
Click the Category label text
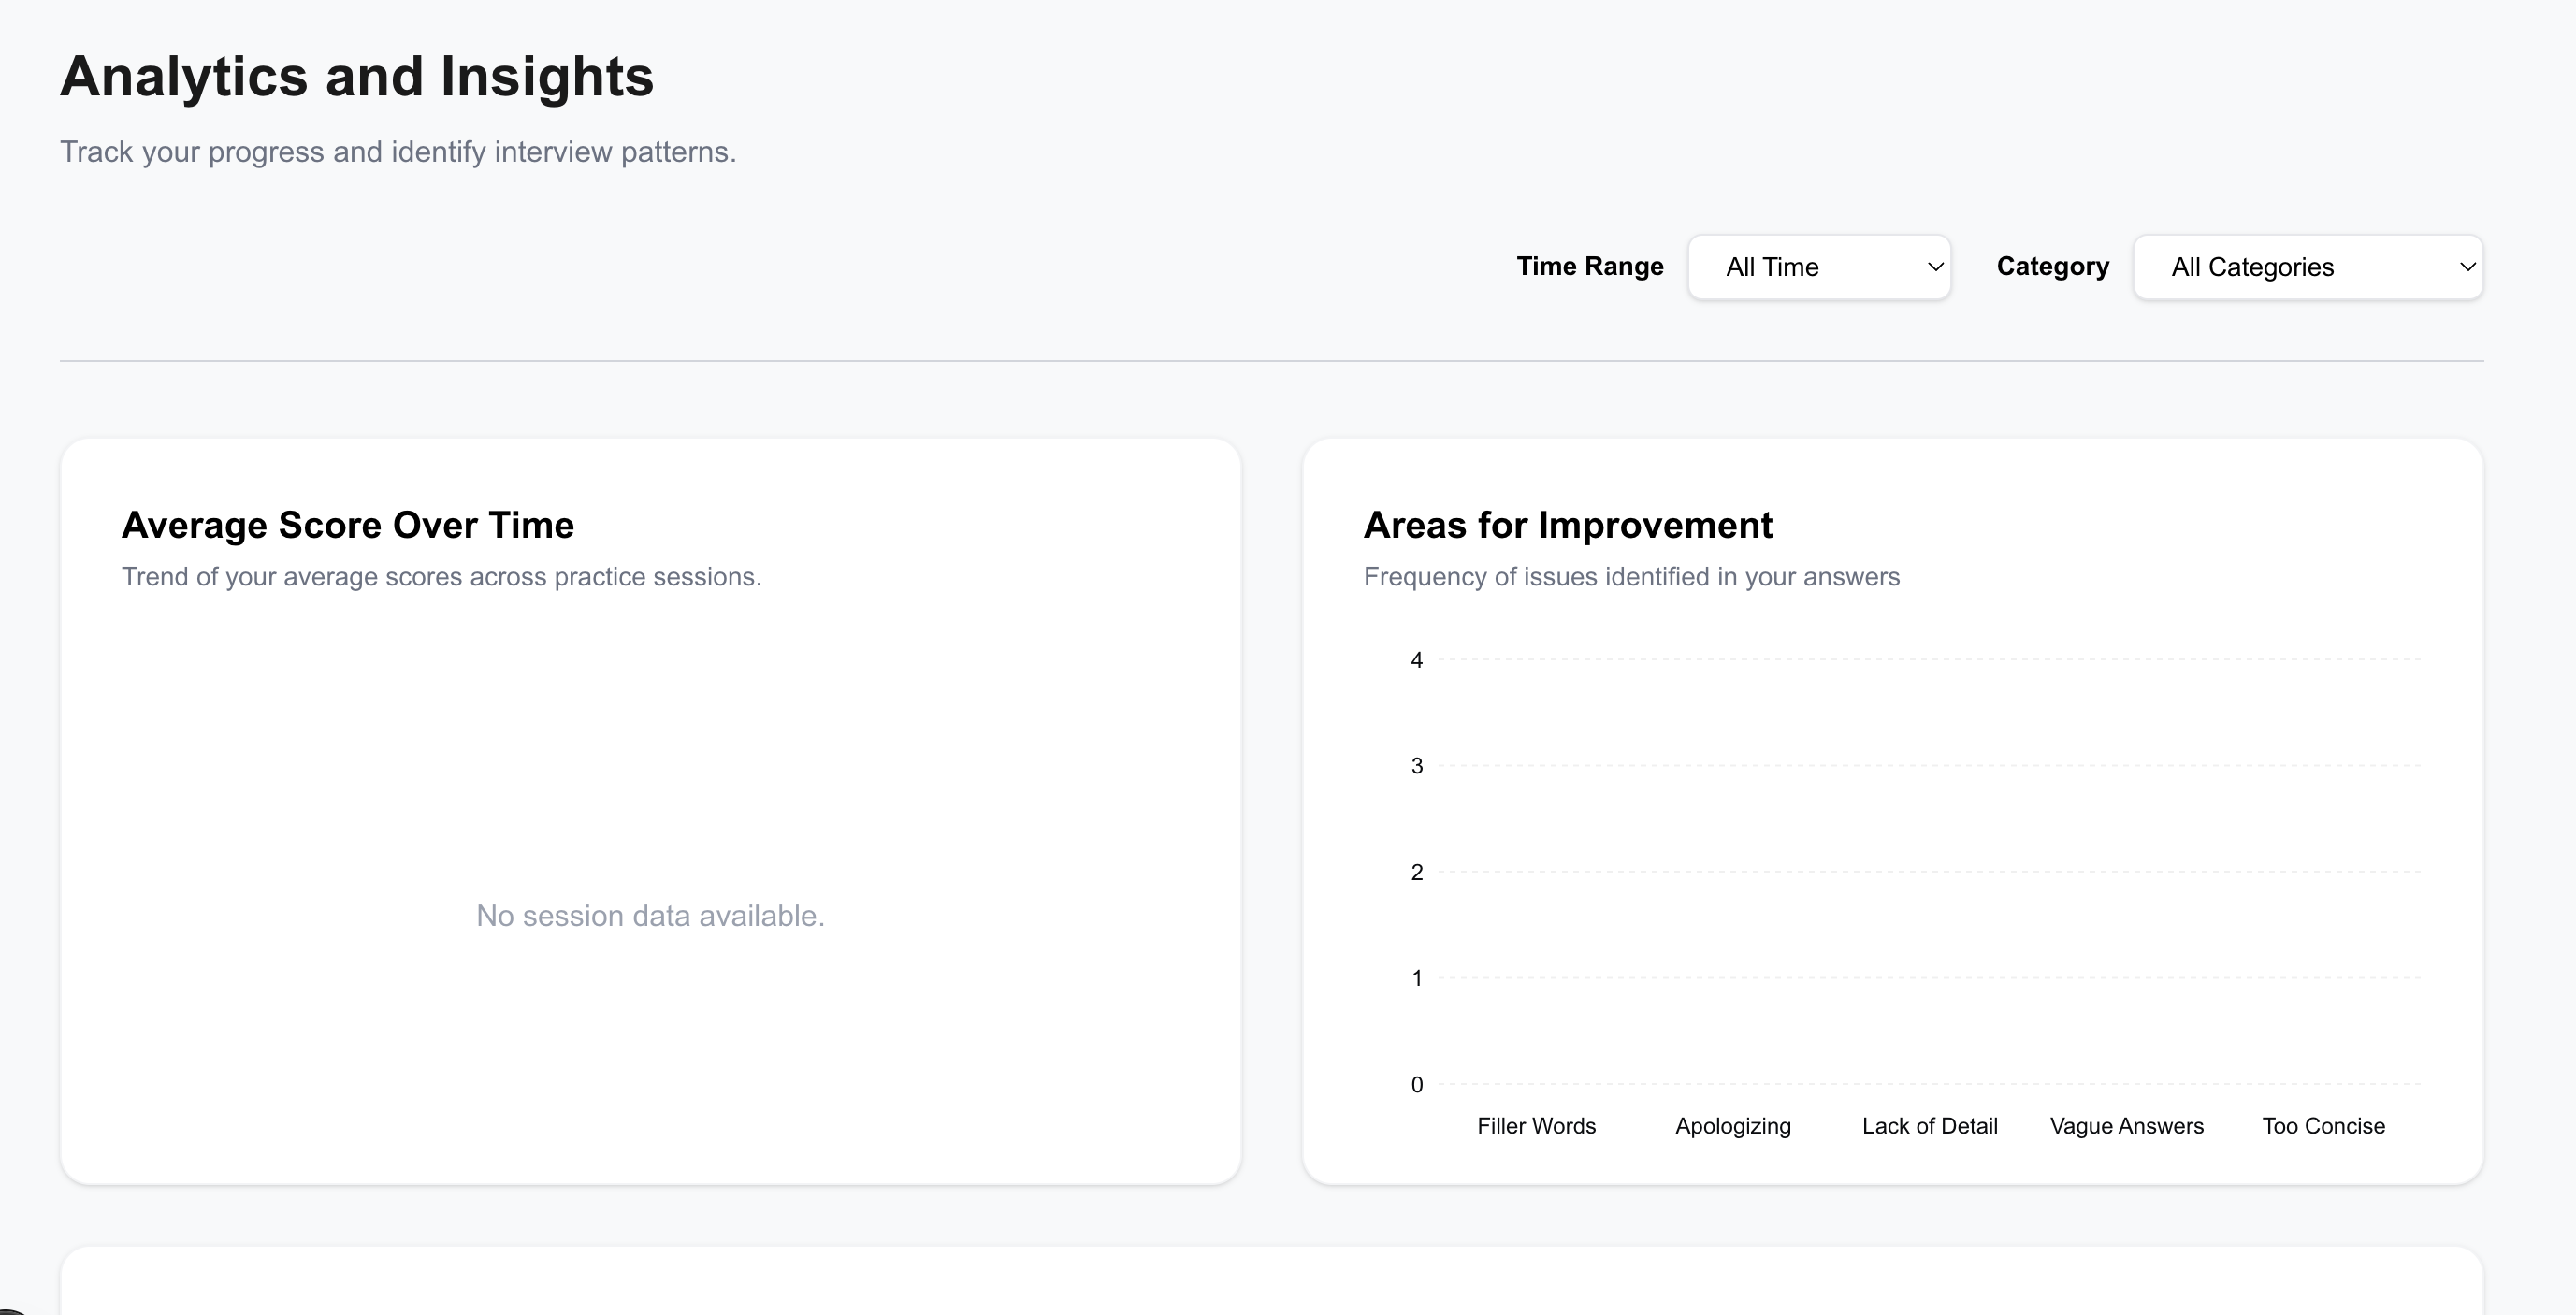[2052, 266]
